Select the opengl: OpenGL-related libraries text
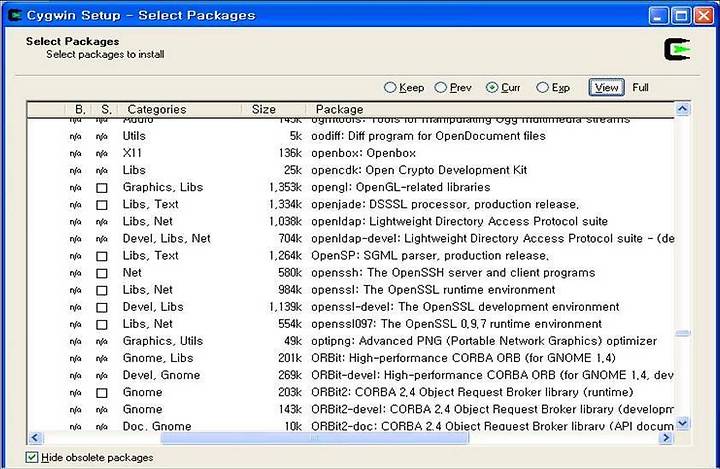This screenshot has width=720, height=469. [400, 187]
